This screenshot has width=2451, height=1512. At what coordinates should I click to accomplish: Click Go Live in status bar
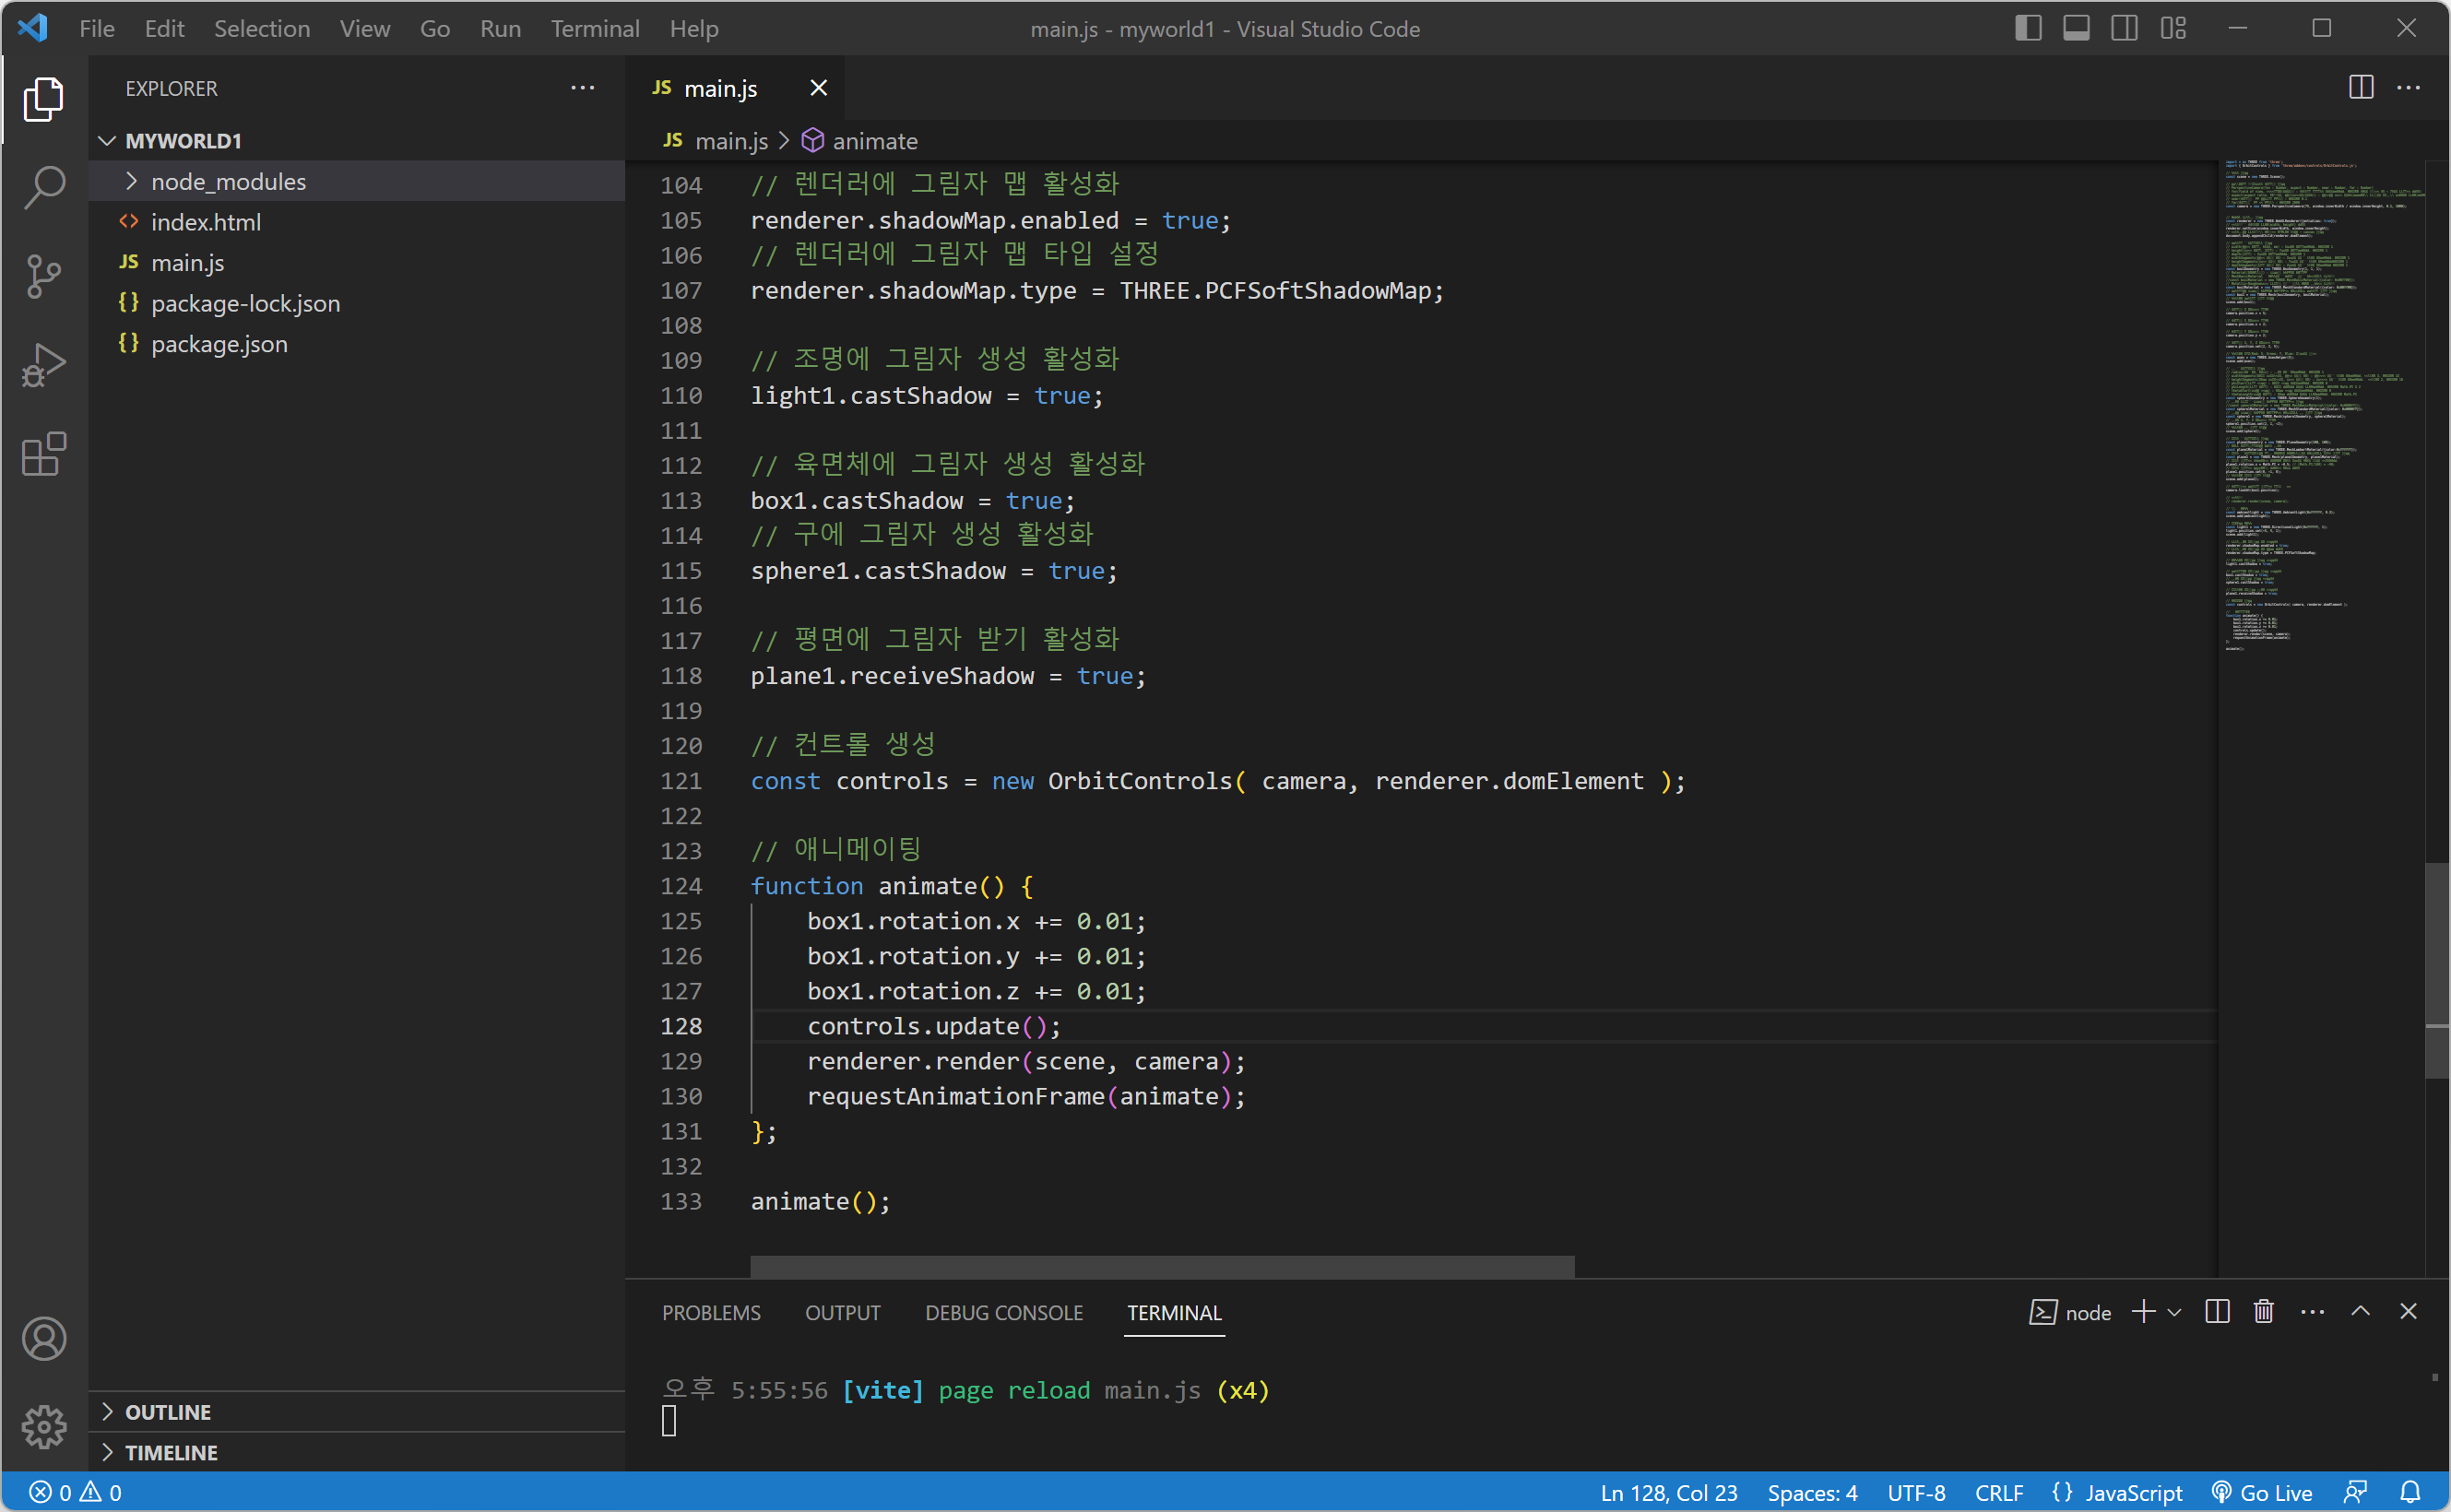click(x=2262, y=1492)
